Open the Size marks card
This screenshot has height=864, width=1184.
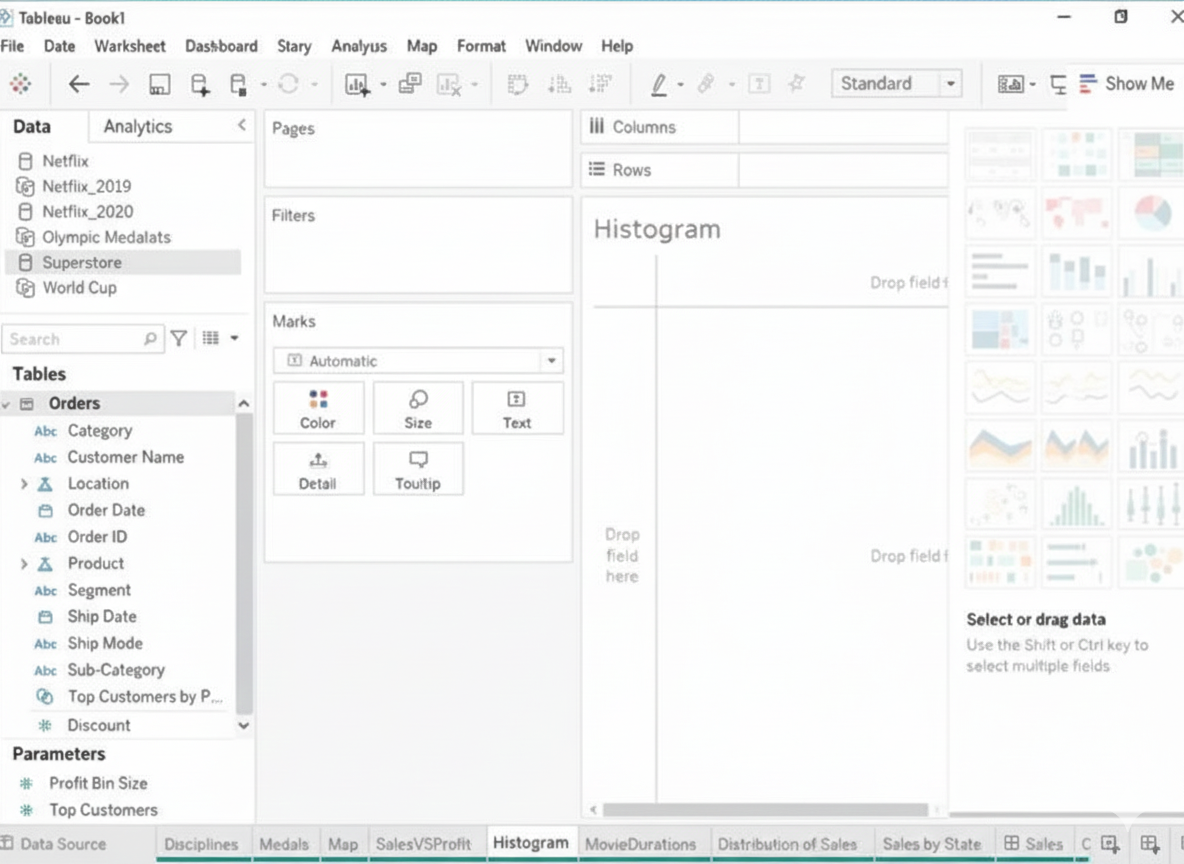[418, 408]
